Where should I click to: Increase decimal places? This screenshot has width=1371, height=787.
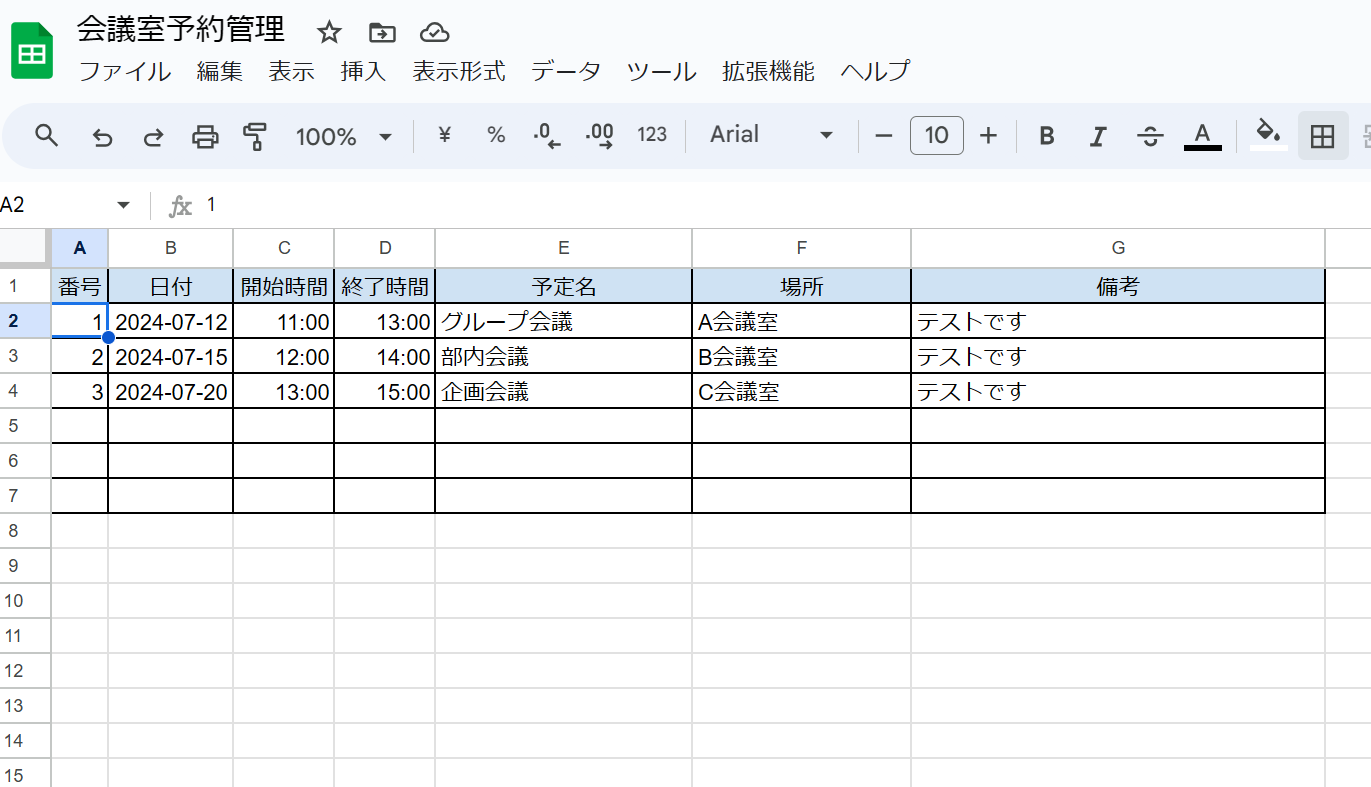pos(599,136)
